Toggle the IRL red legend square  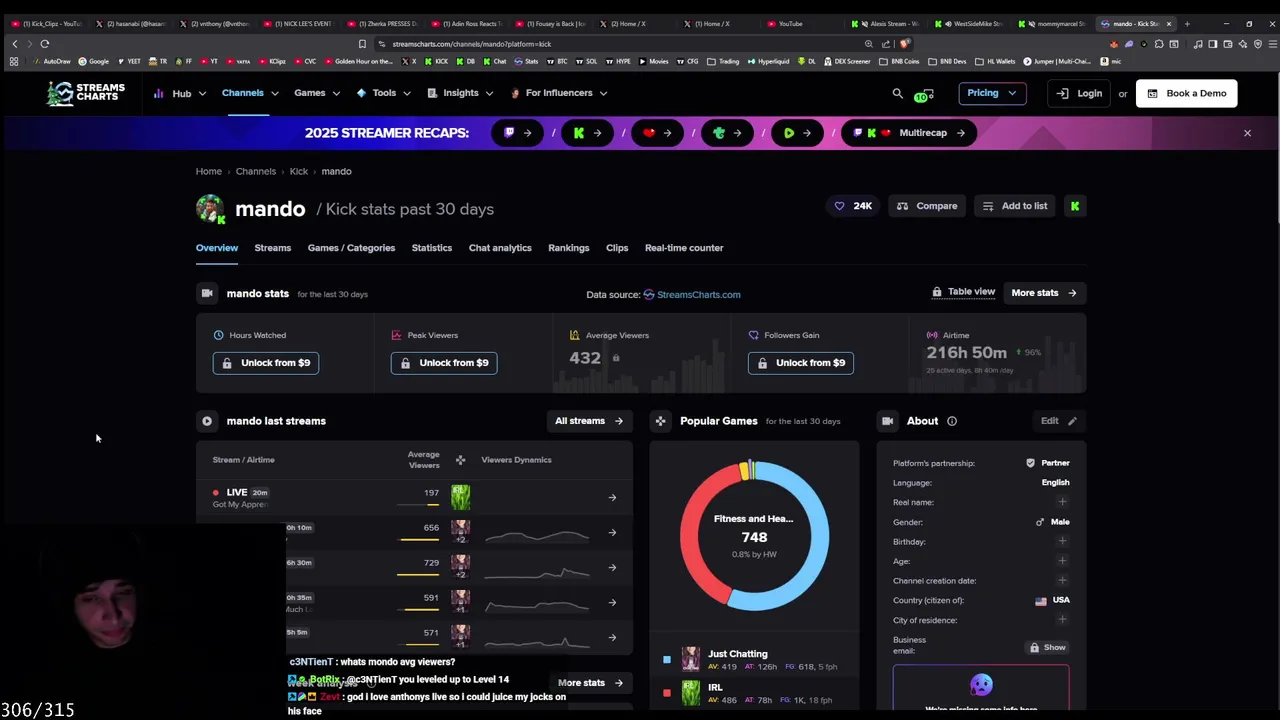tap(667, 693)
